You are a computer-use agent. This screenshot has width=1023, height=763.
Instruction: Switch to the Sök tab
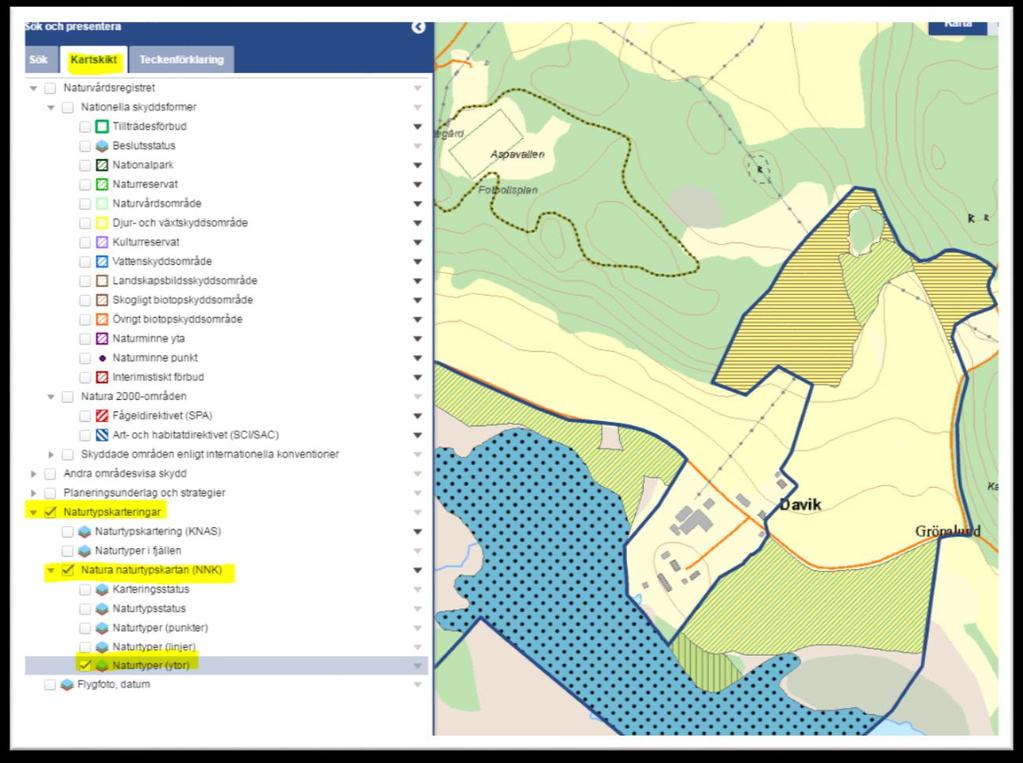pos(38,60)
